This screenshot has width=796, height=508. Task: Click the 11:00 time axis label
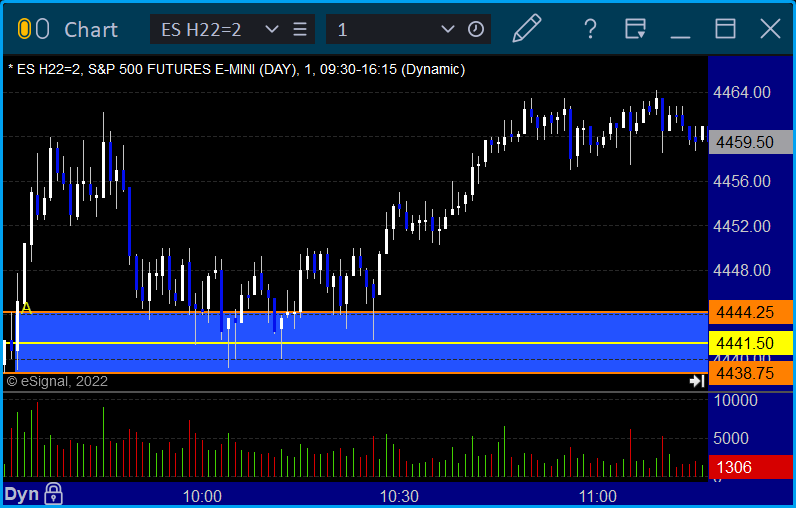[598, 496]
